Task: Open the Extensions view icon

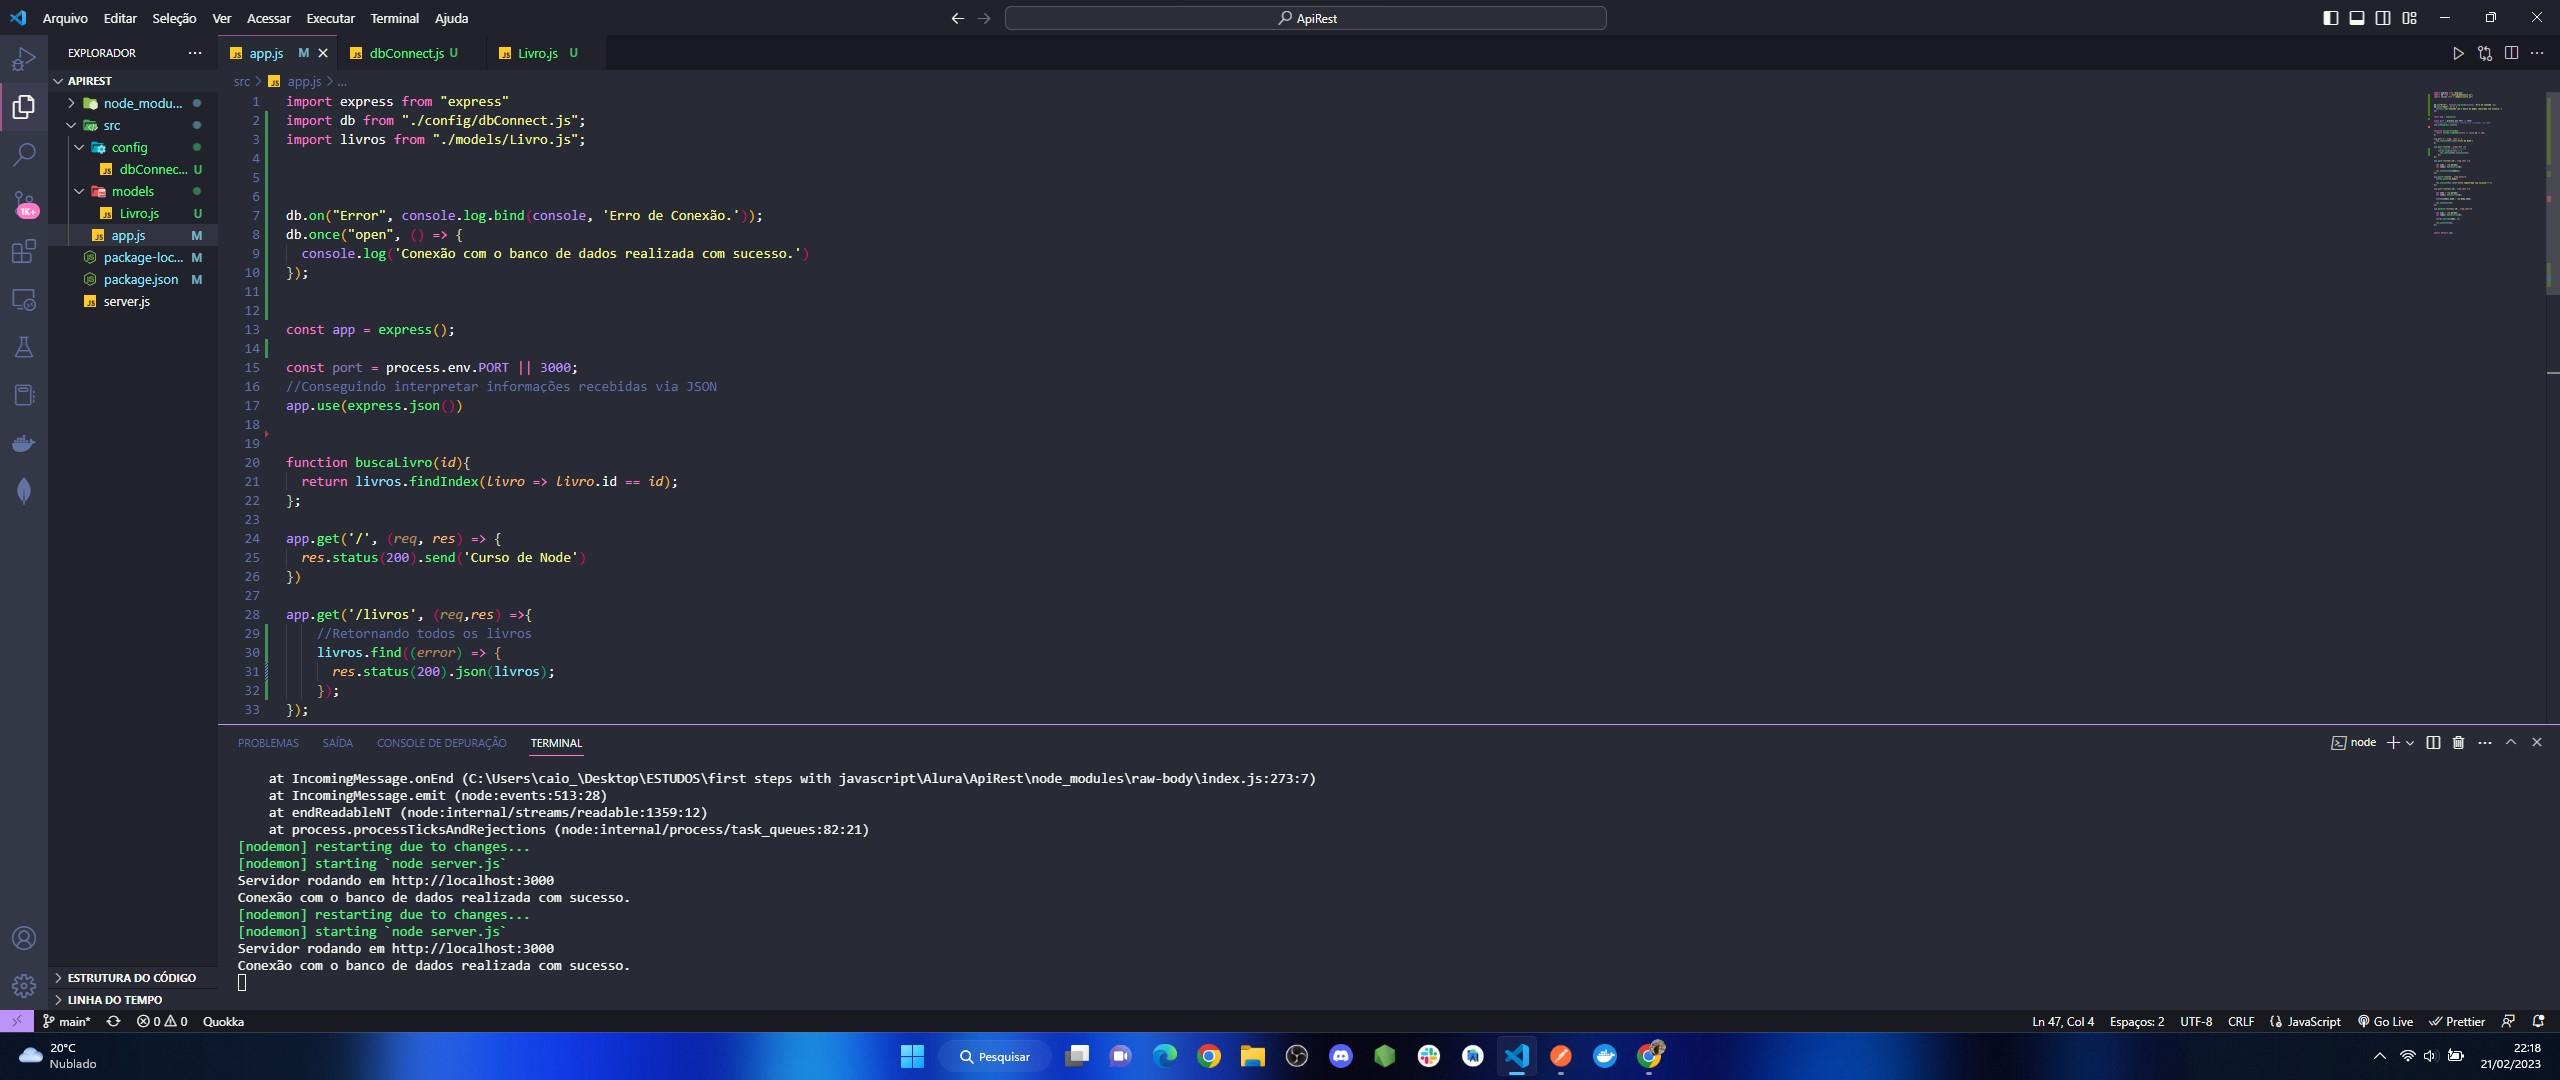Action: tap(24, 251)
